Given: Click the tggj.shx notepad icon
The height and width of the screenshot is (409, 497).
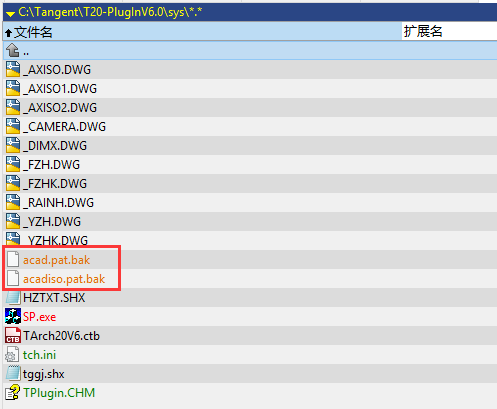Looking at the screenshot, I should 13,373.
